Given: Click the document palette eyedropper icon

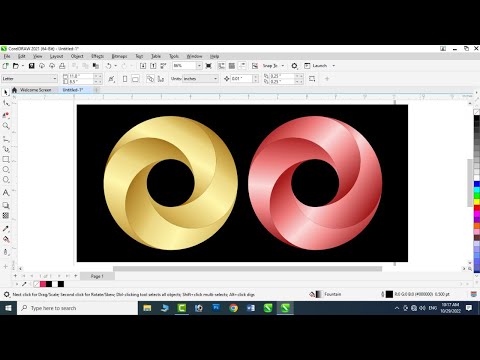Looking at the screenshot, I should tap(24, 284).
